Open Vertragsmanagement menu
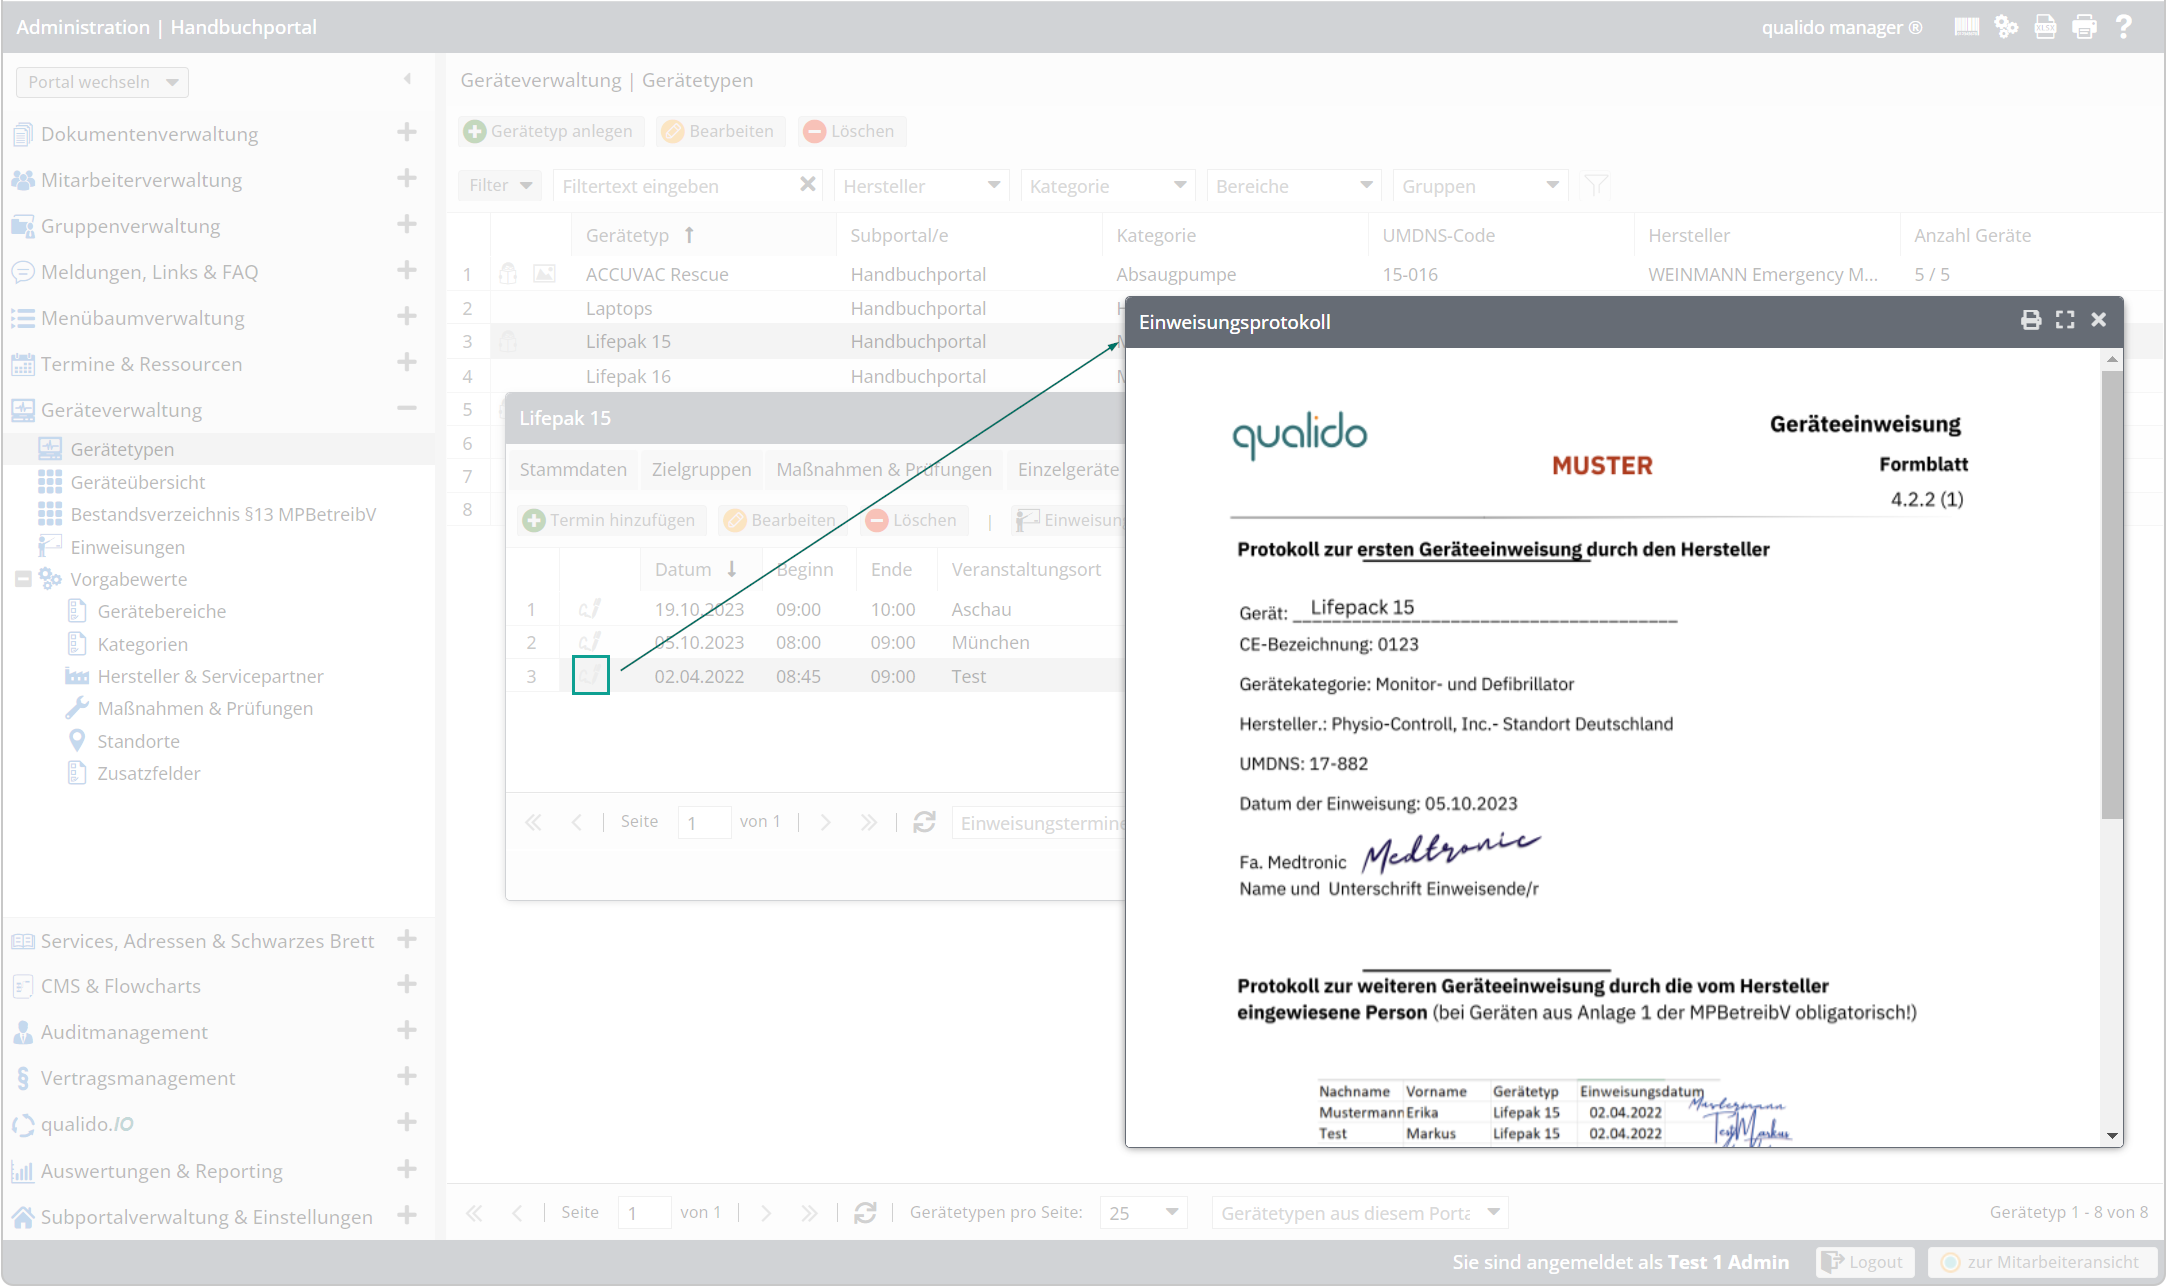2167x1287 pixels. pyautogui.click(x=138, y=1078)
